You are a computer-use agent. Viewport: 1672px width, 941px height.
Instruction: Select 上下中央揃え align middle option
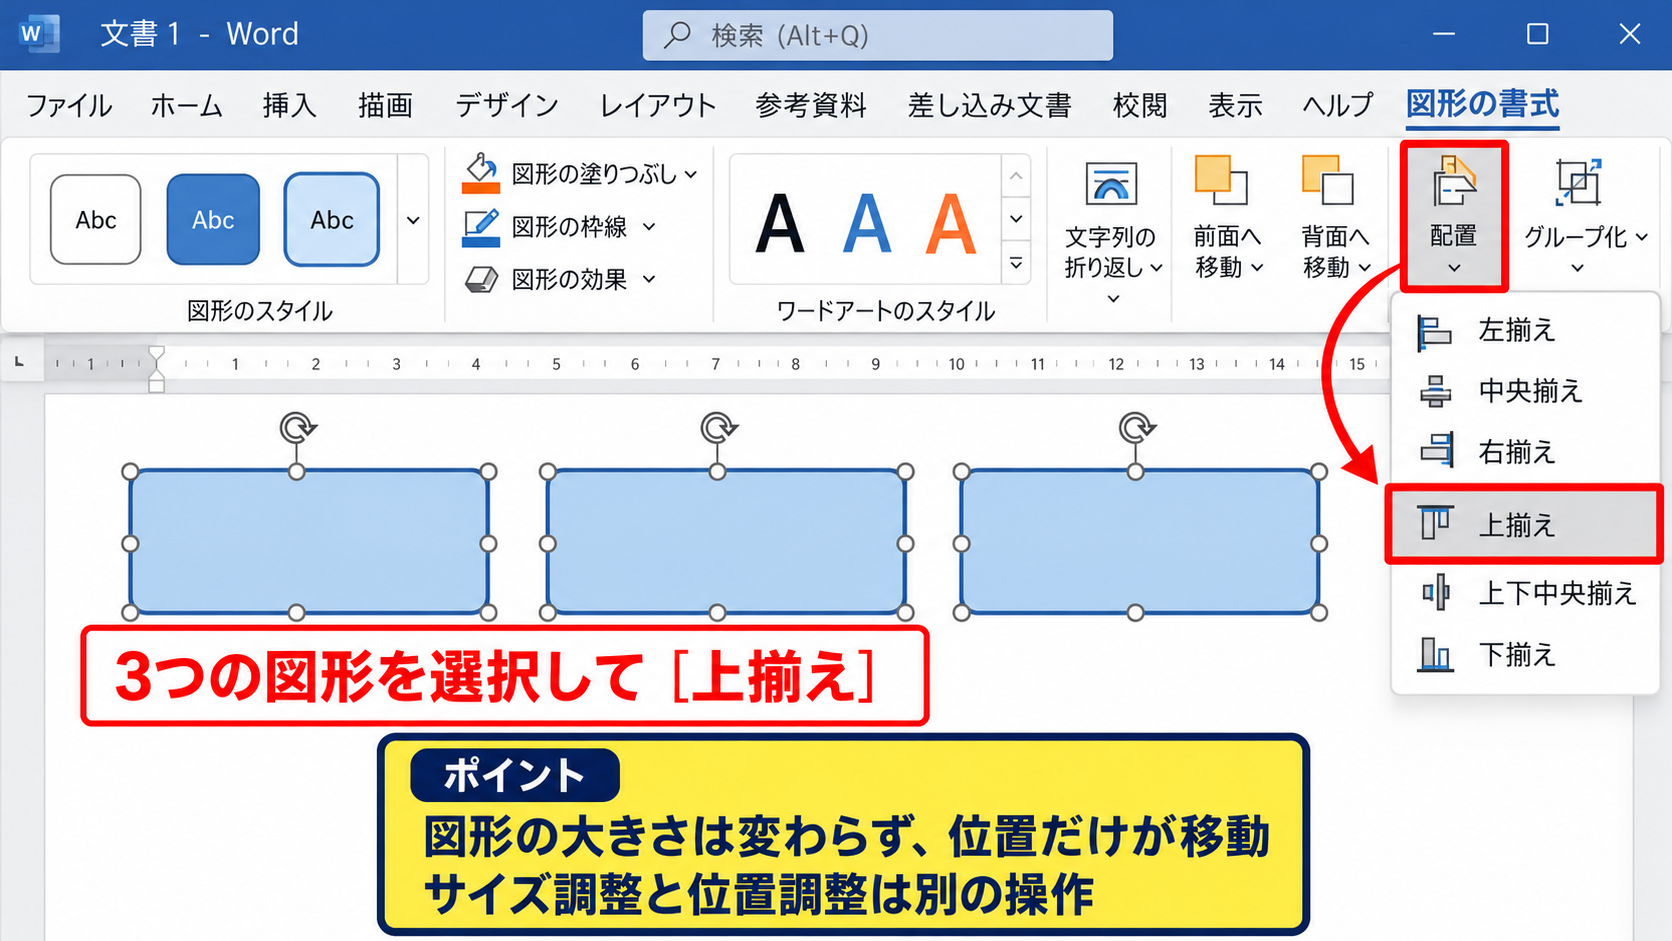pyautogui.click(x=1525, y=593)
